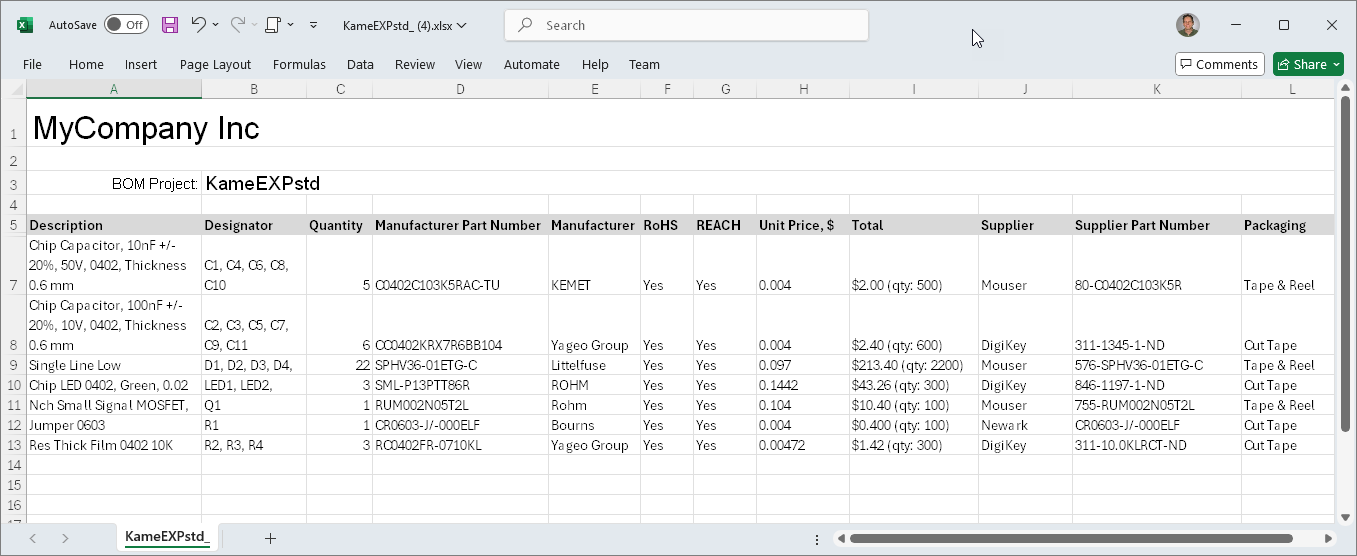Open the Comments pane button
Screen dimensions: 1357x556
click(x=1219, y=64)
